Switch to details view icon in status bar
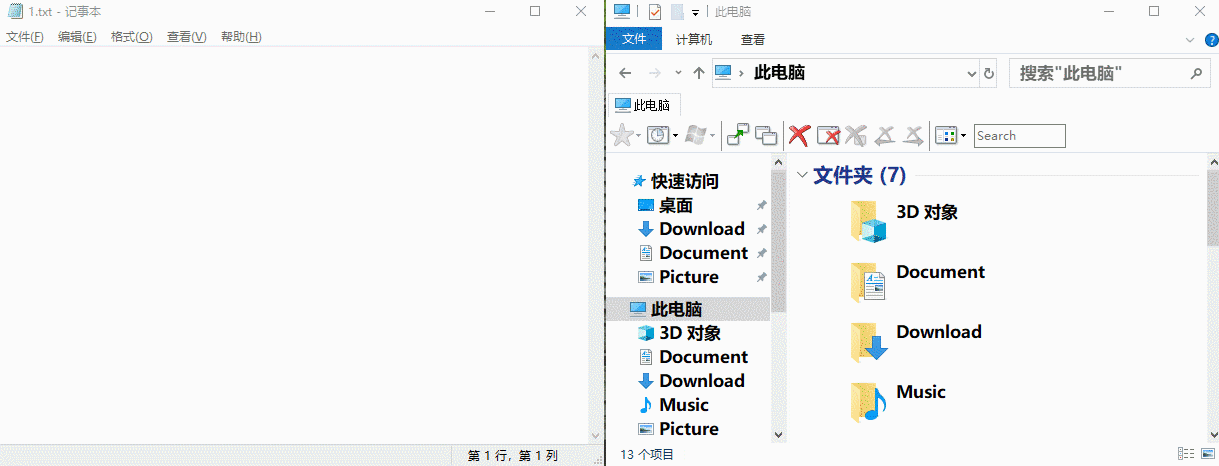The height and width of the screenshot is (466, 1219). pos(1185,454)
